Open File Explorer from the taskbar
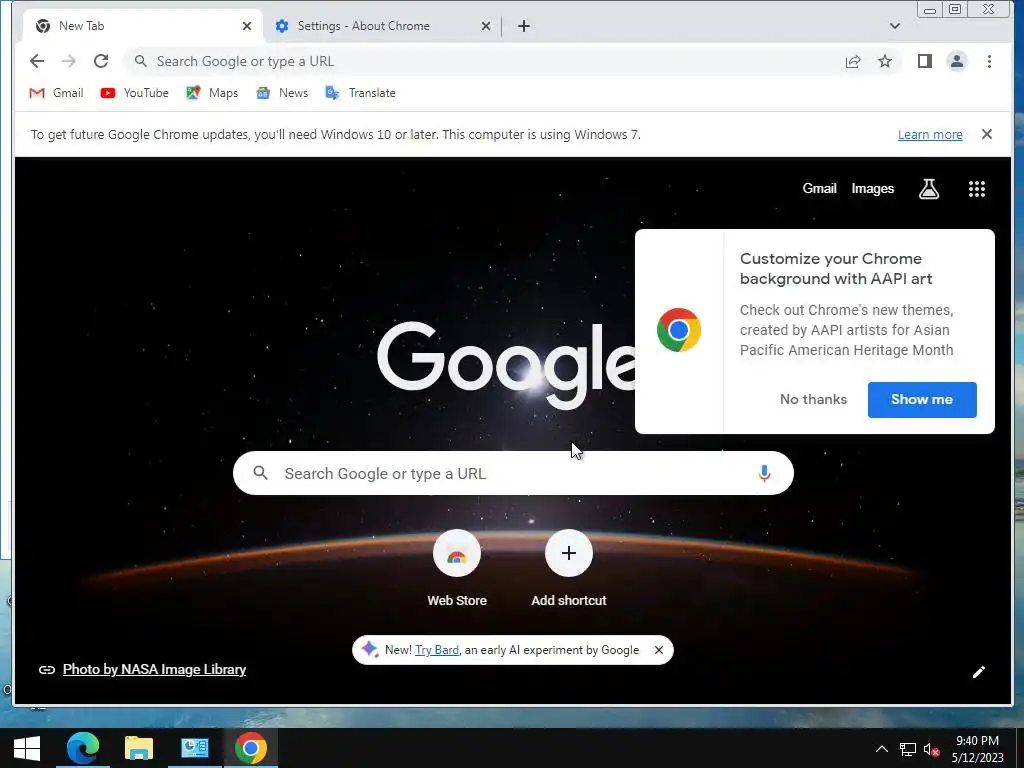The image size is (1024, 768). (x=138, y=748)
